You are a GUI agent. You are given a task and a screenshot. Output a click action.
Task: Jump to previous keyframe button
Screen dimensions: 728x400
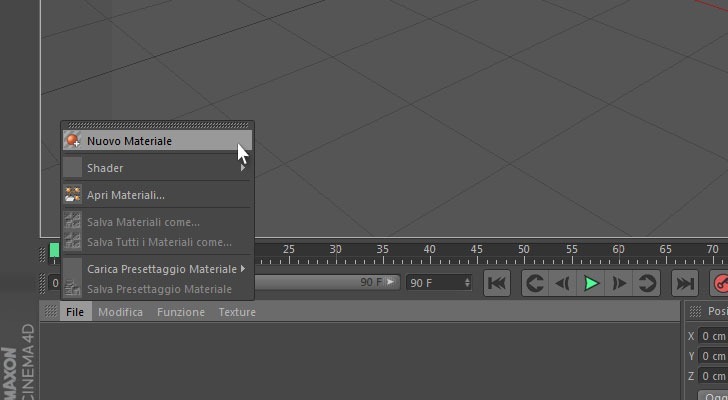(535, 283)
